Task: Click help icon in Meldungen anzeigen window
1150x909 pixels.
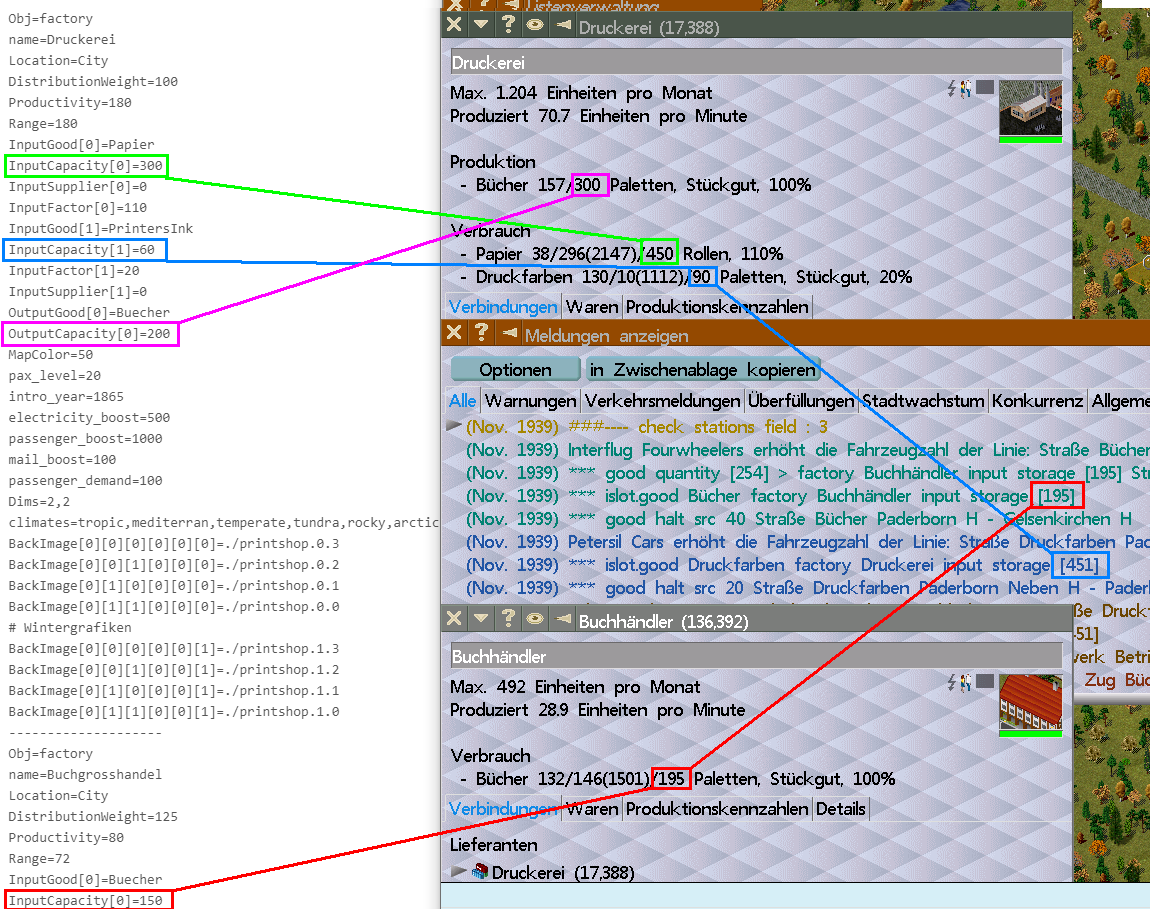Action: tap(481, 333)
